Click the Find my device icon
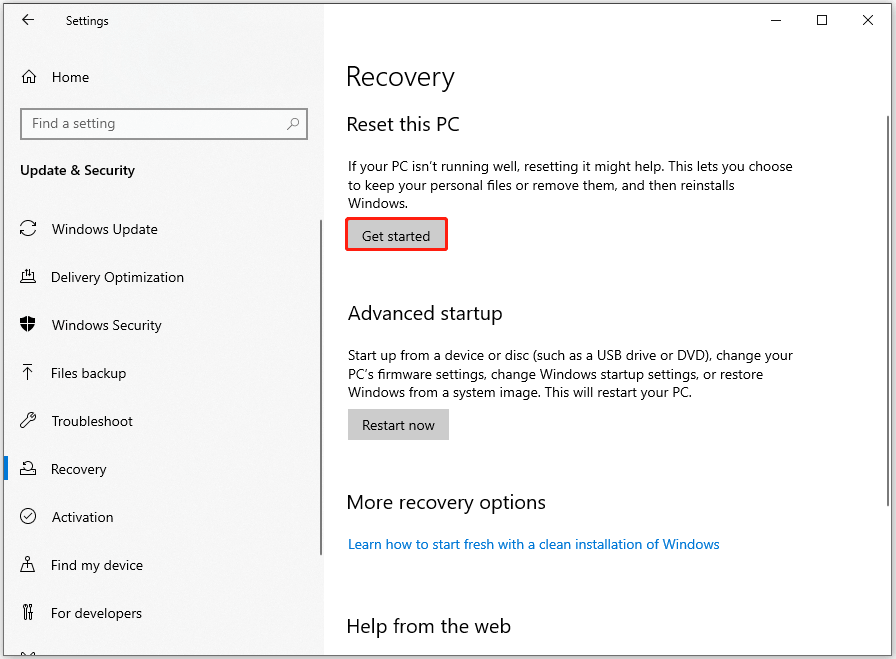This screenshot has width=896, height=659. click(x=29, y=565)
